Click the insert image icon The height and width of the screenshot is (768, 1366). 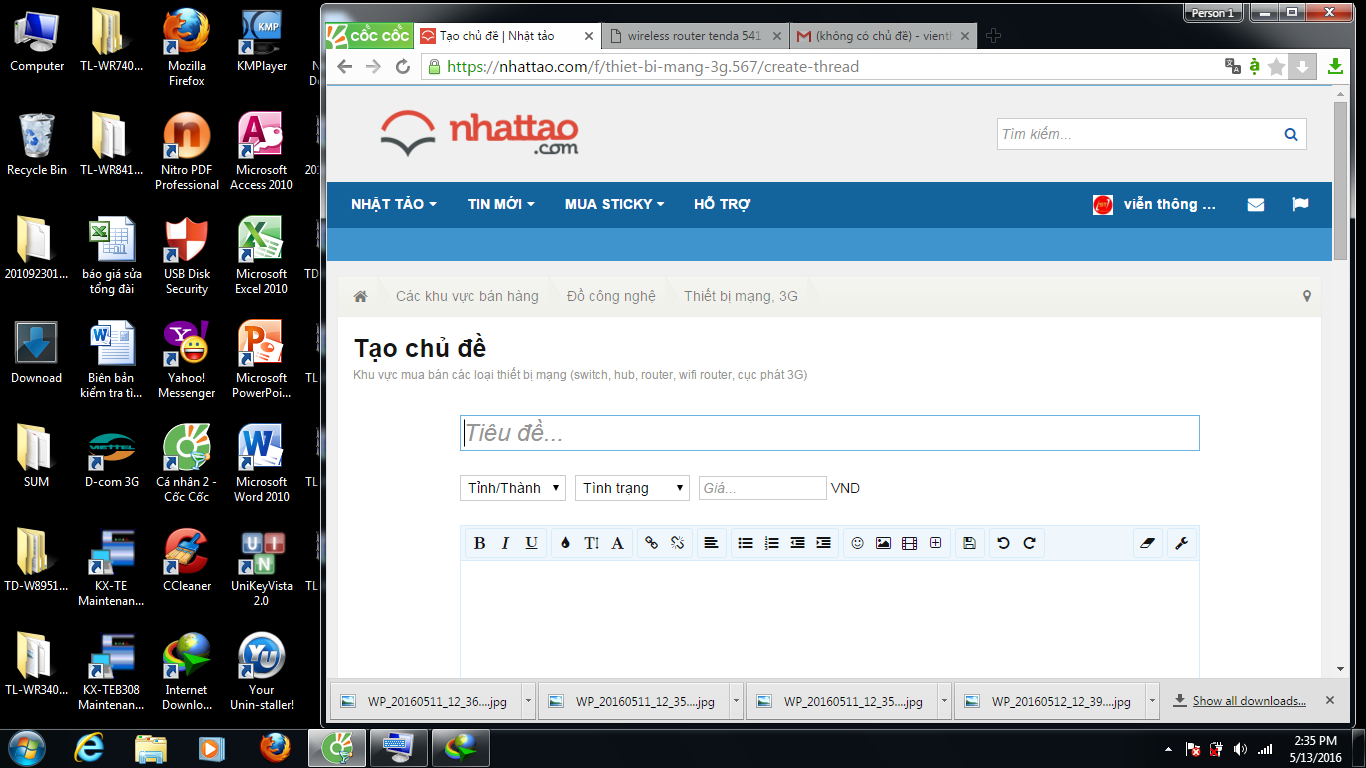click(x=883, y=543)
